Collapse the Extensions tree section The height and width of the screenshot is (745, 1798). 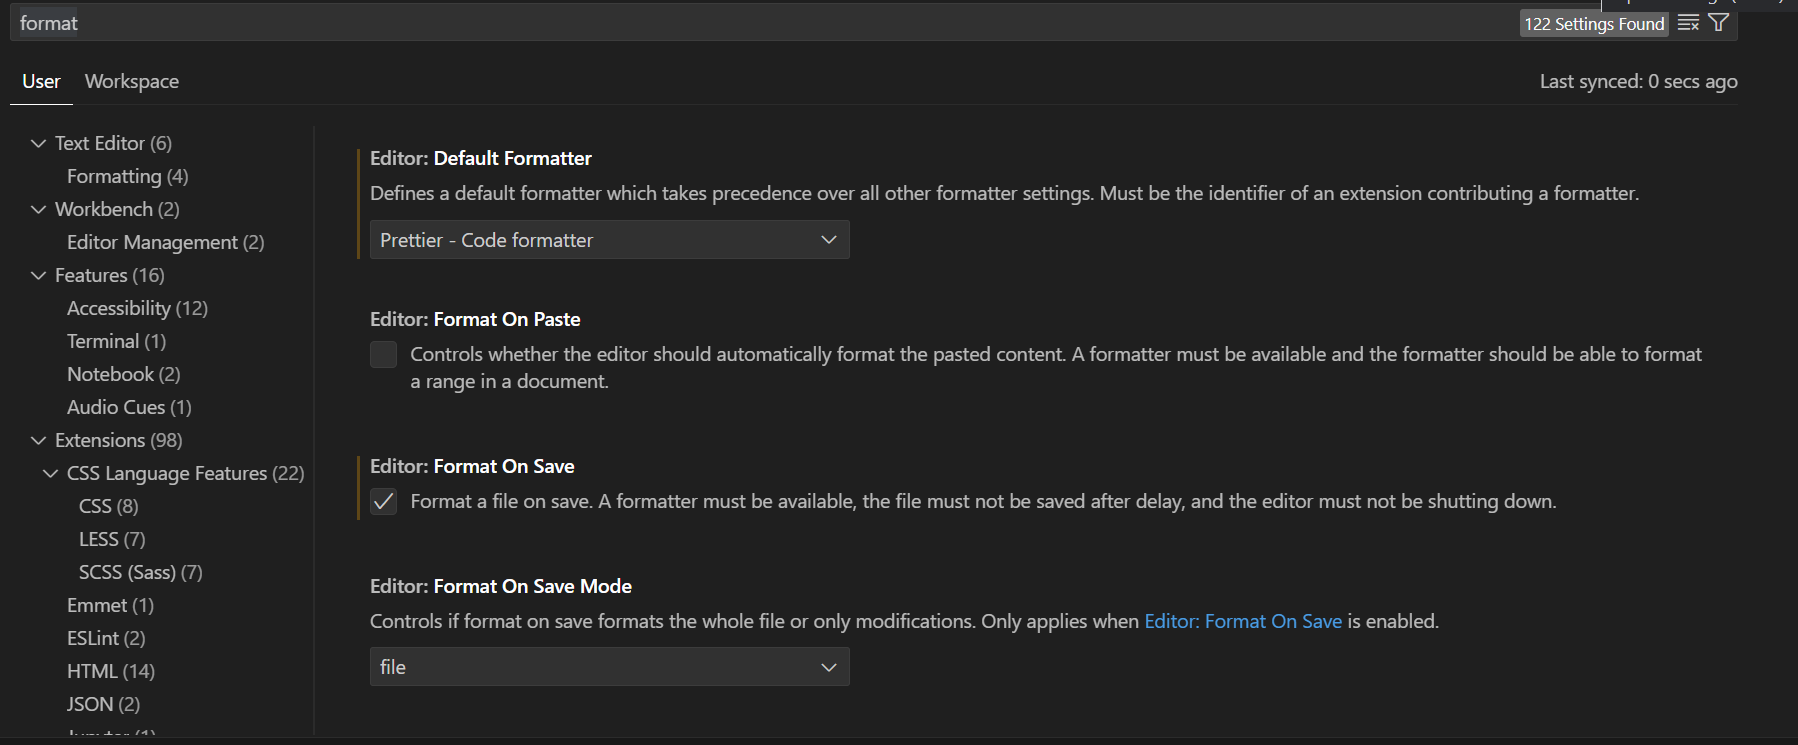point(38,440)
